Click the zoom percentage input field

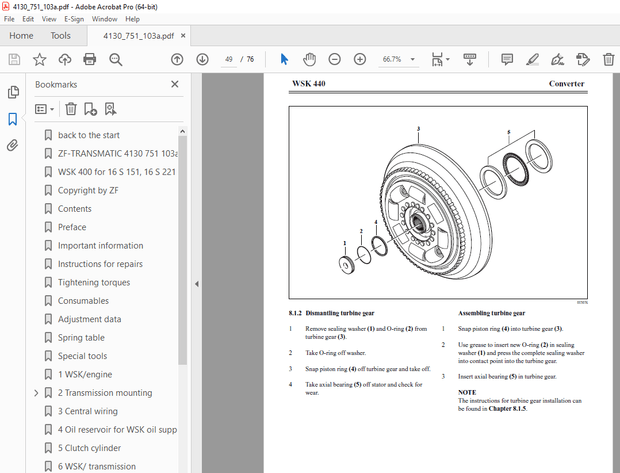click(x=392, y=59)
